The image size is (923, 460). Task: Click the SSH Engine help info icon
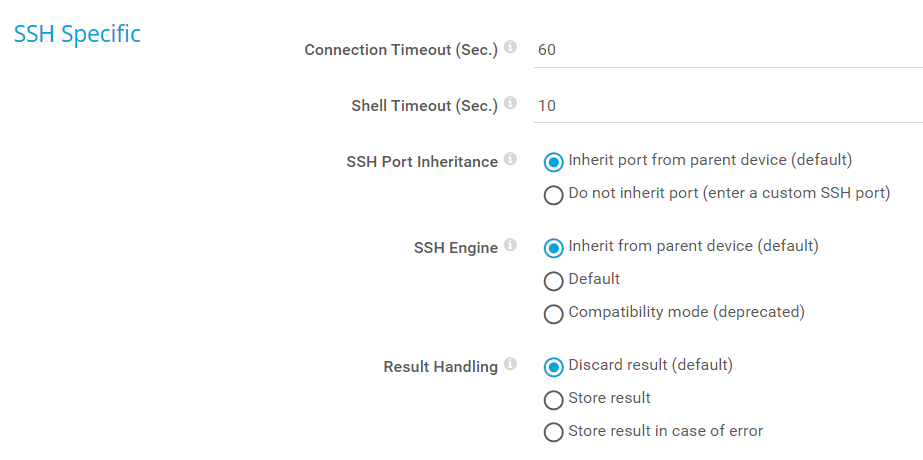click(510, 245)
